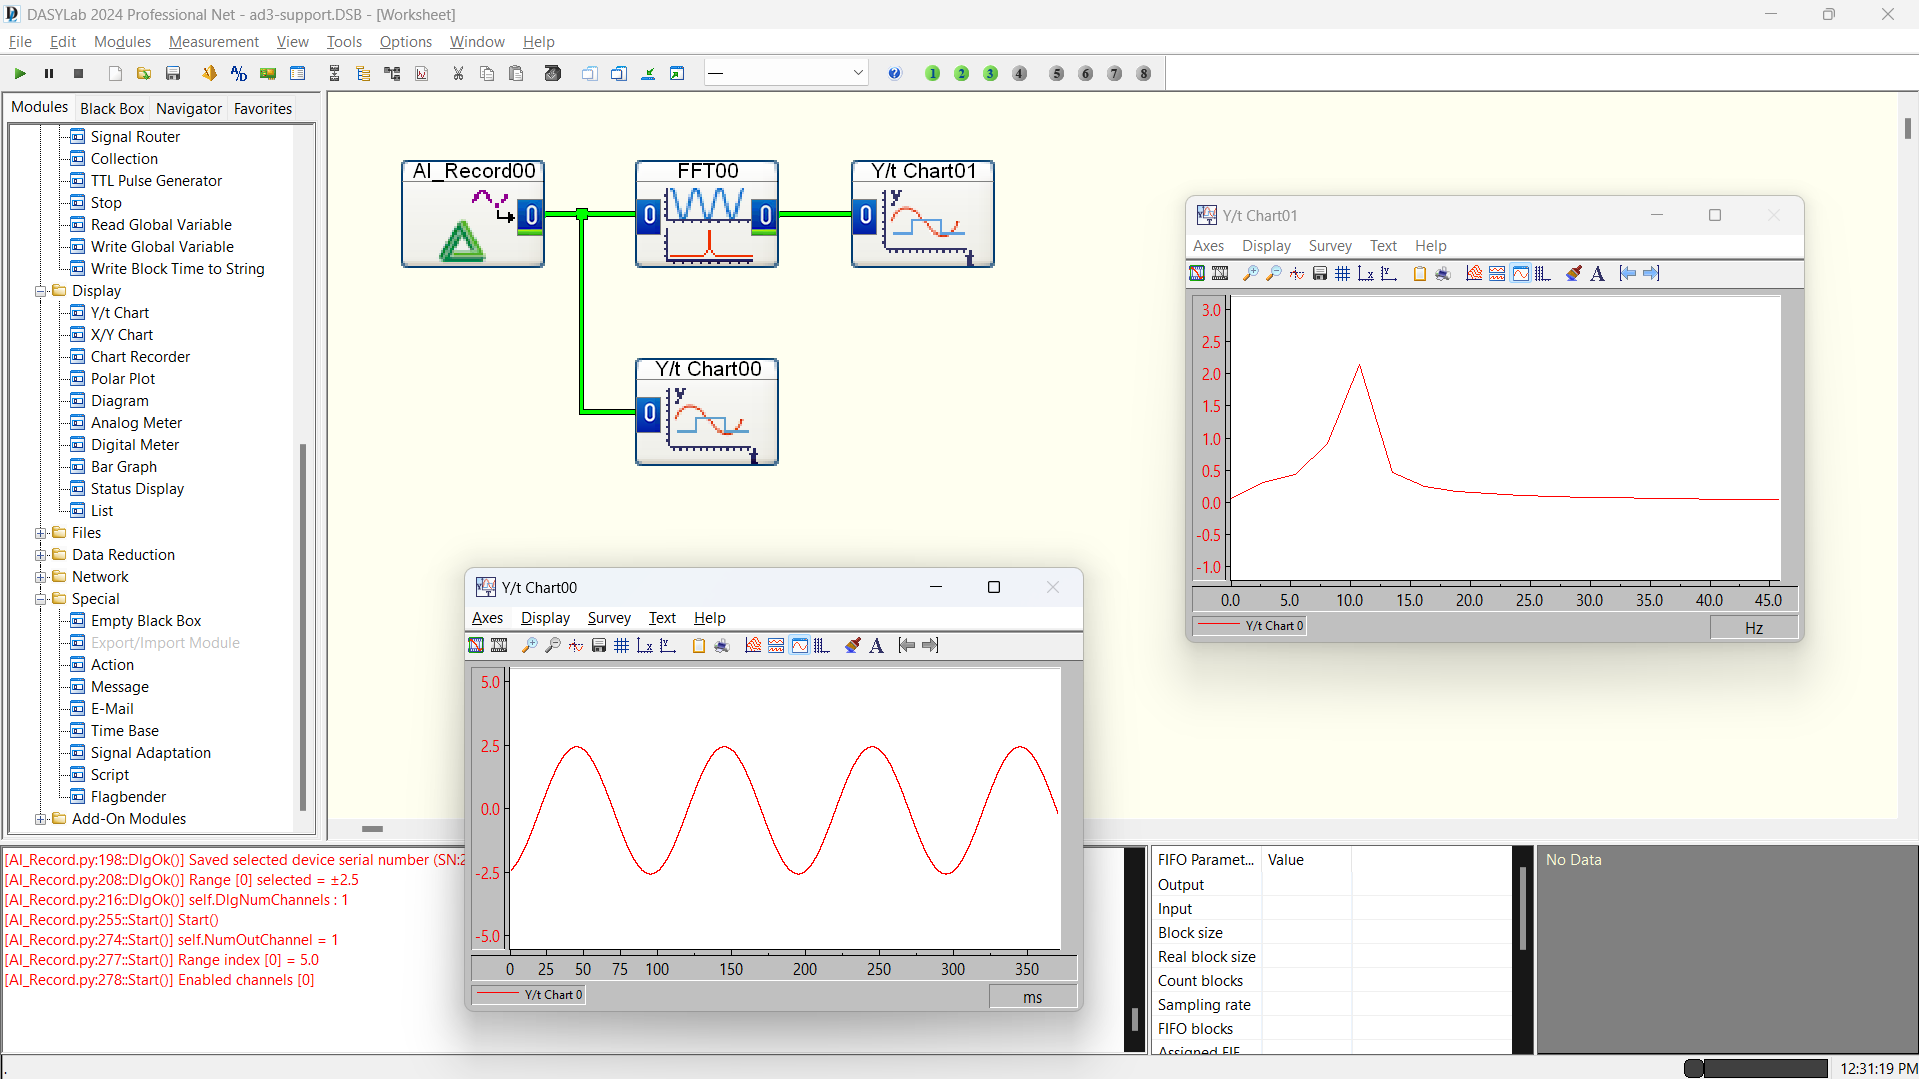
Task: Toggle display function bar 1
Action: (931, 73)
